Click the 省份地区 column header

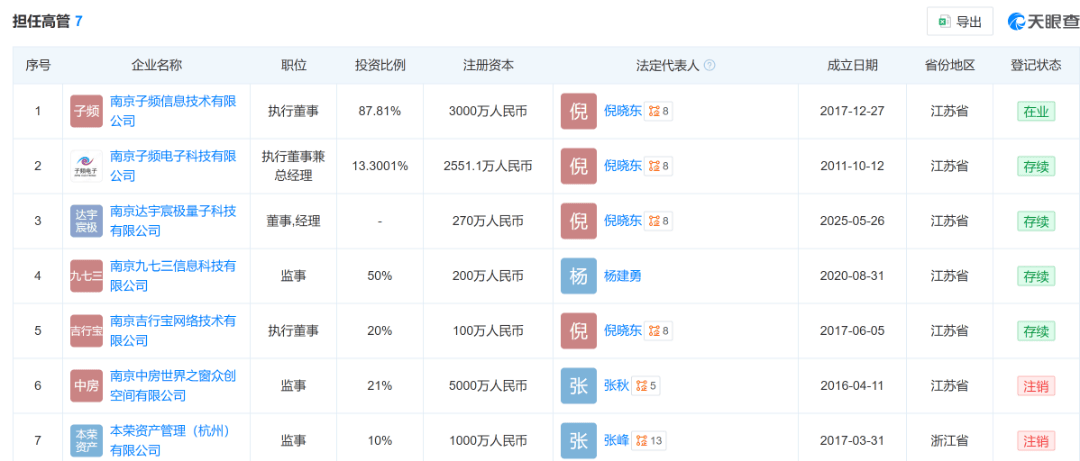[950, 65]
